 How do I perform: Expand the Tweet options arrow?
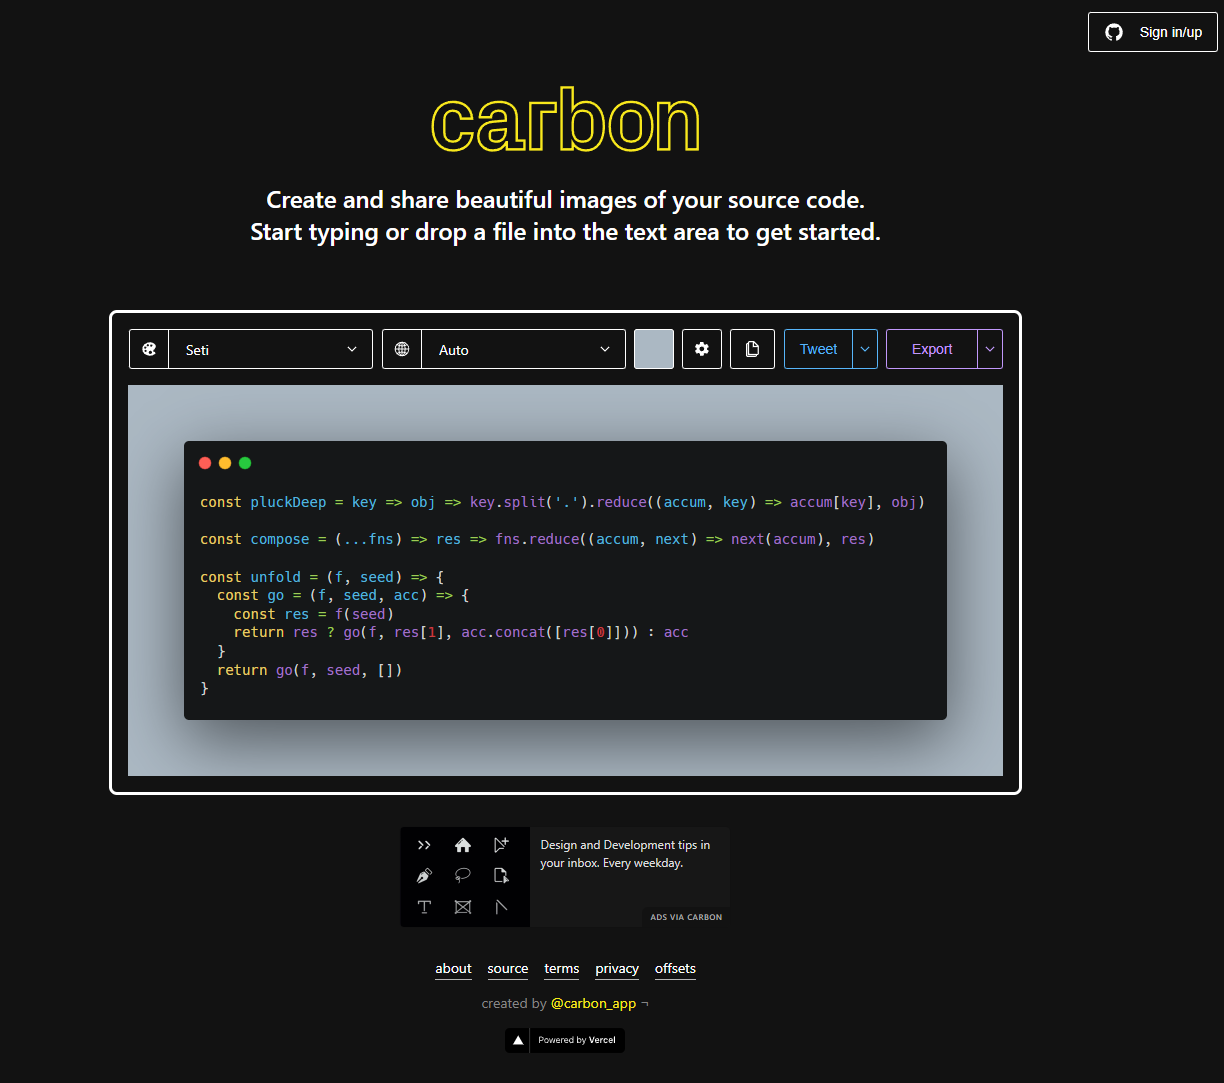(x=865, y=349)
